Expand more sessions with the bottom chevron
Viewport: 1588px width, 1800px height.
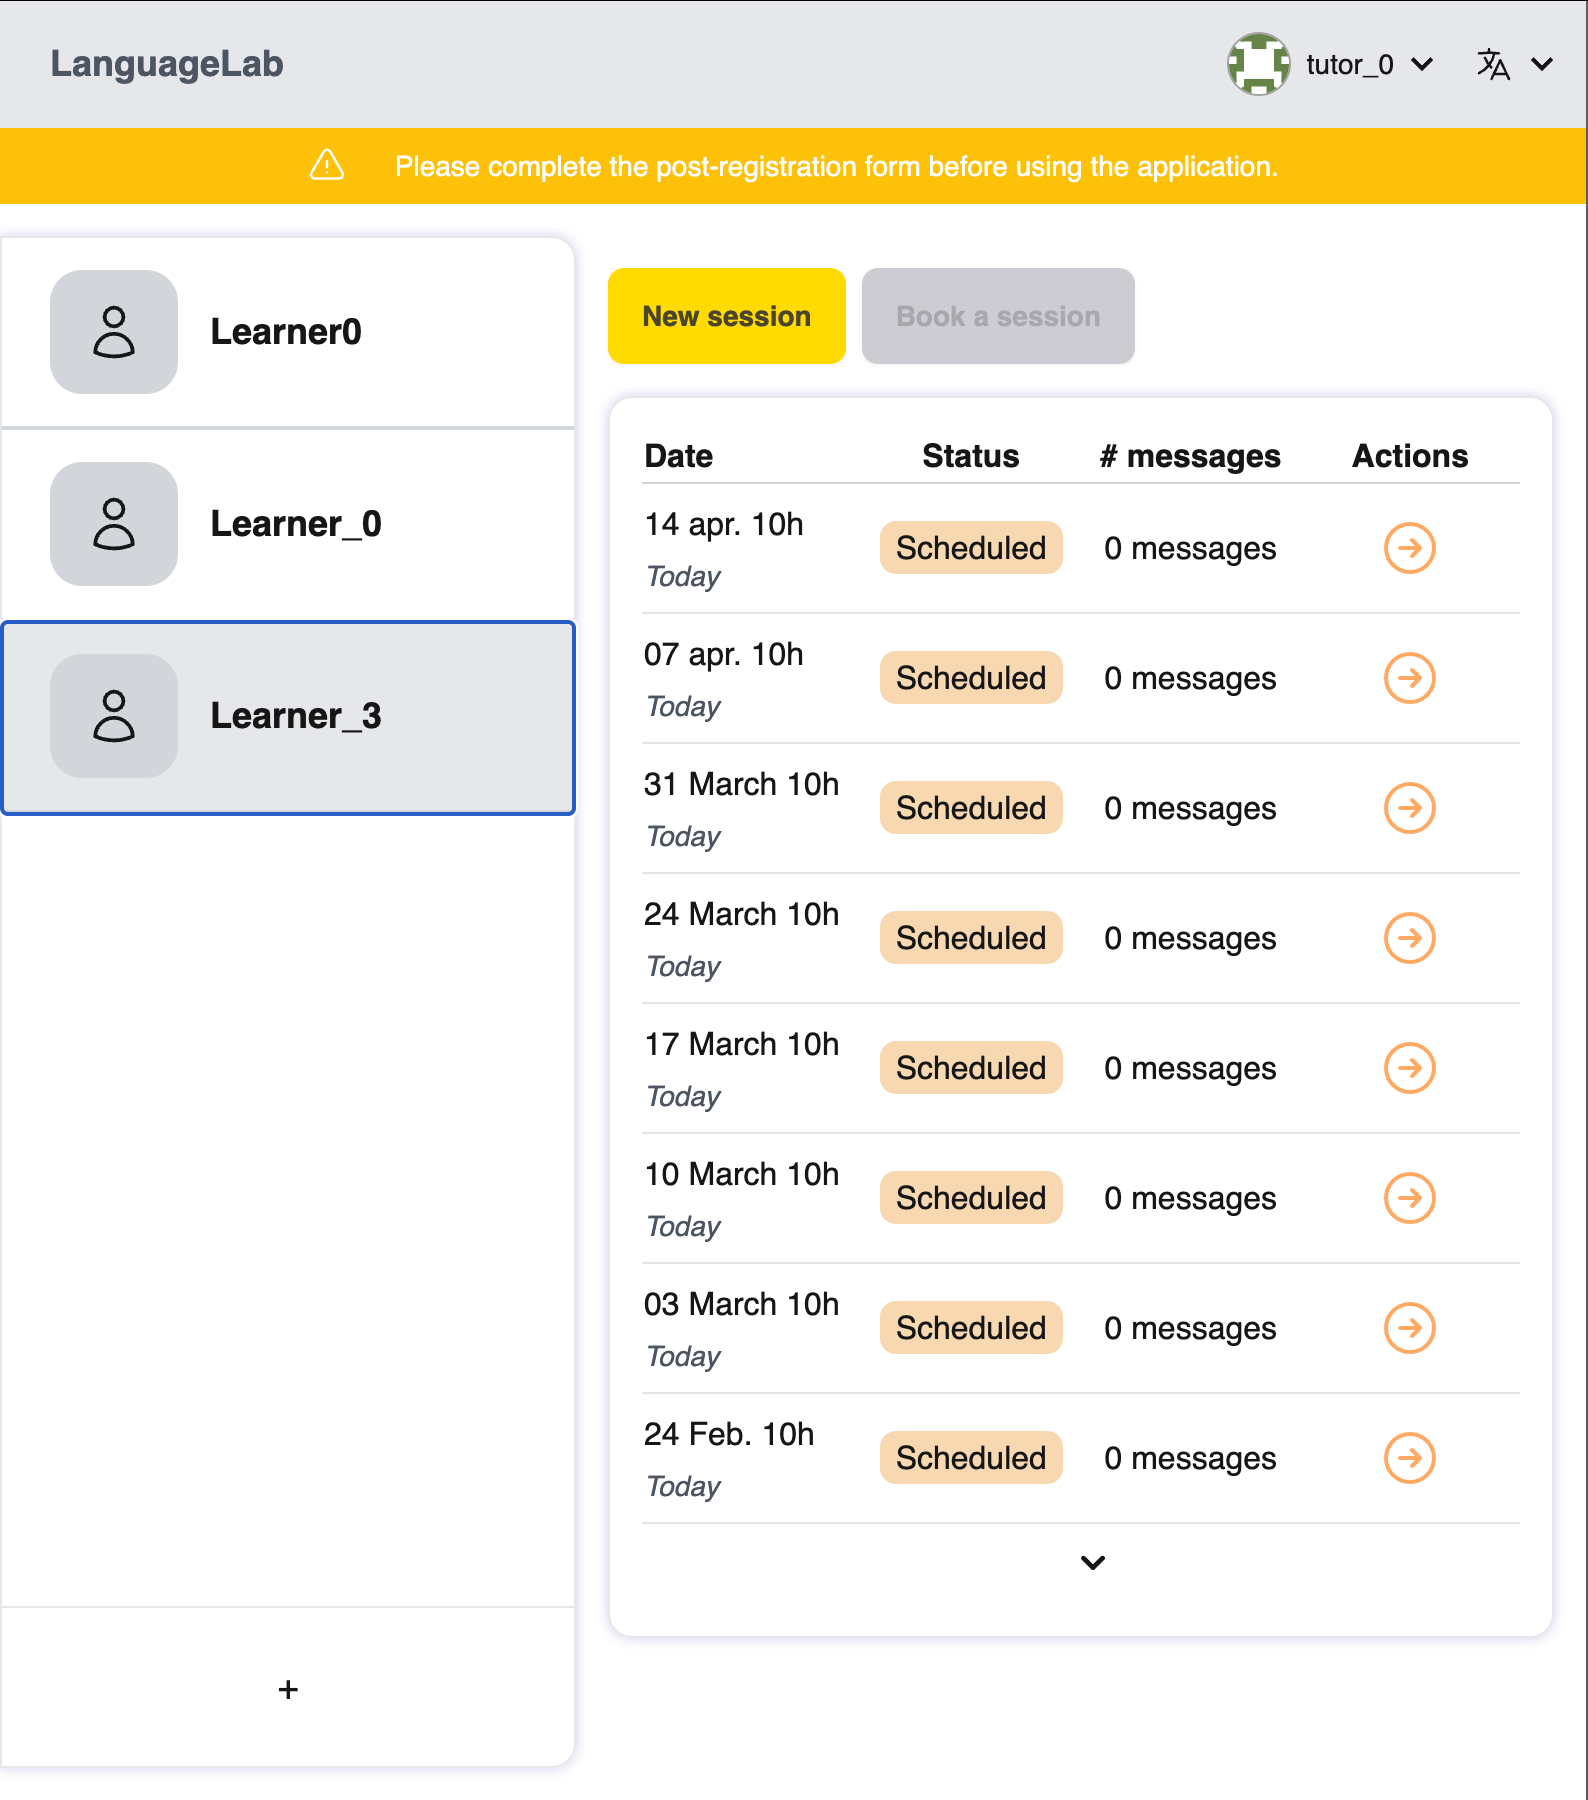(x=1093, y=1562)
